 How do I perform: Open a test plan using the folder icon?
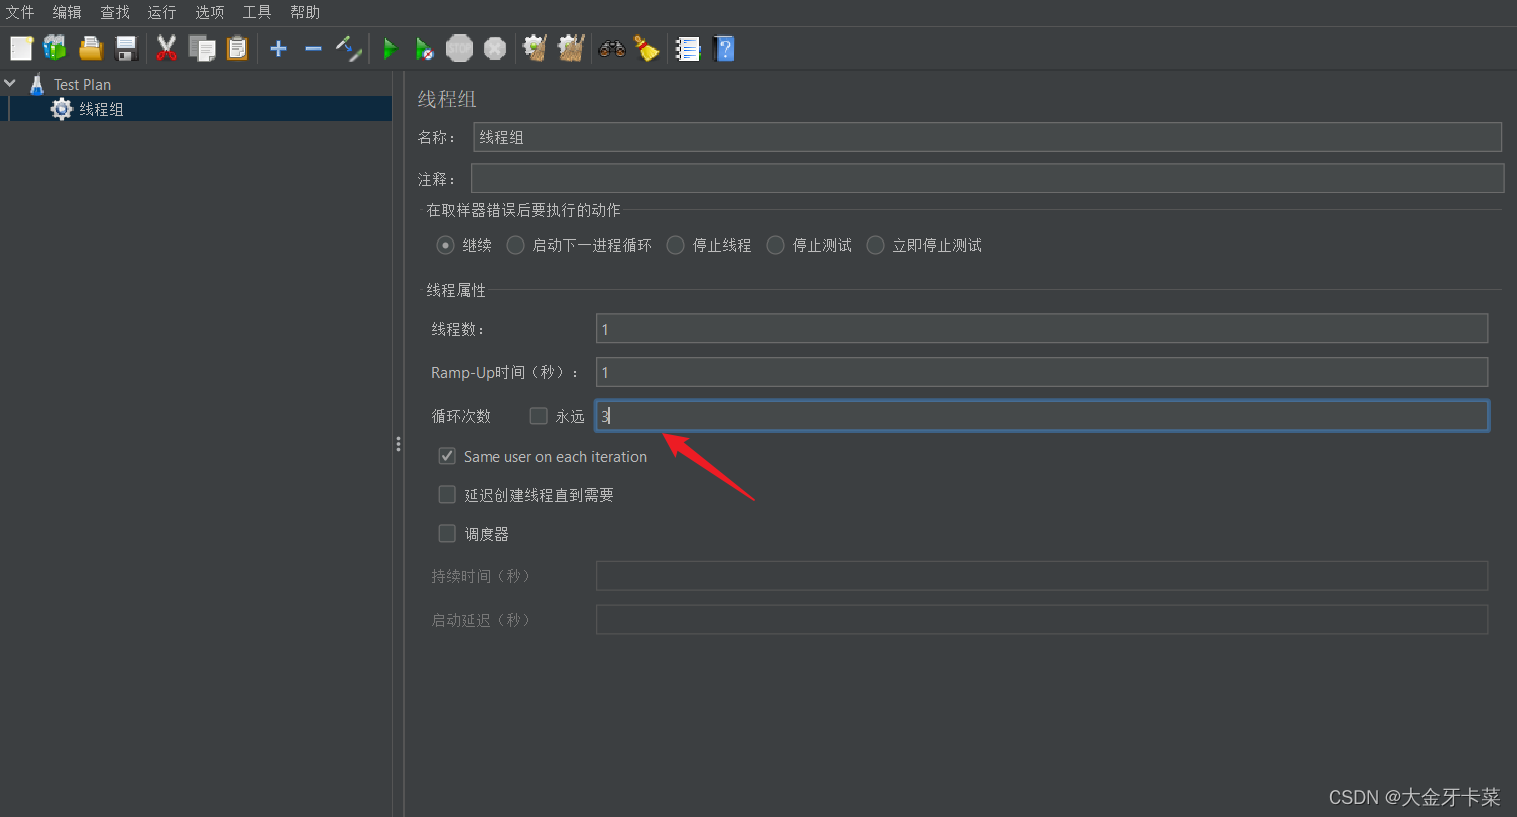[x=89, y=47]
